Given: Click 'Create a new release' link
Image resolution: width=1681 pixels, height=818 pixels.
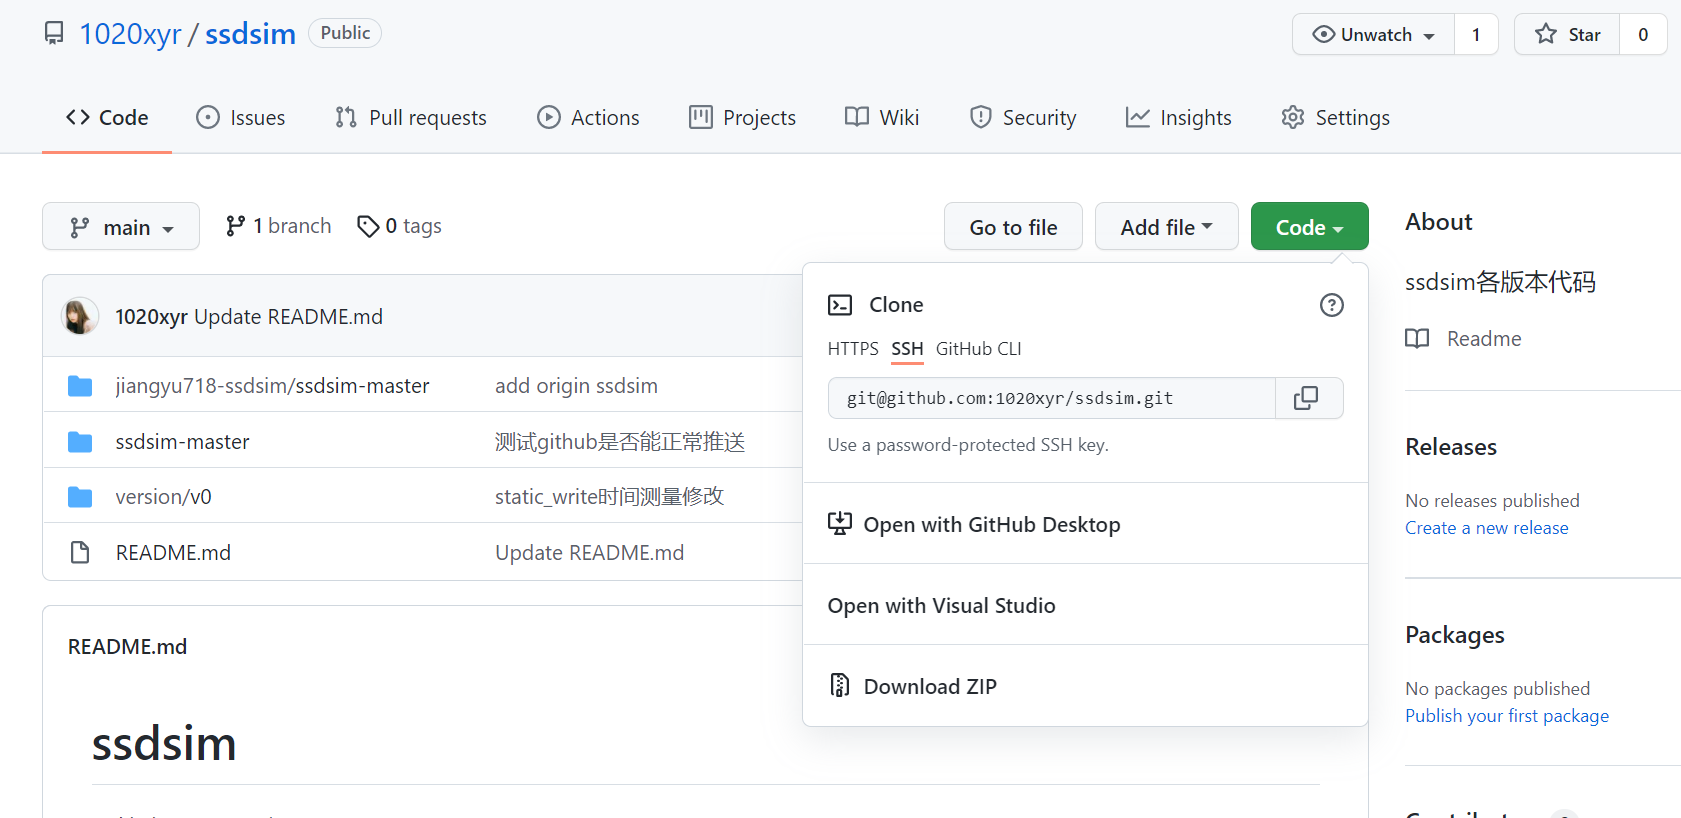Looking at the screenshot, I should click(x=1487, y=528).
